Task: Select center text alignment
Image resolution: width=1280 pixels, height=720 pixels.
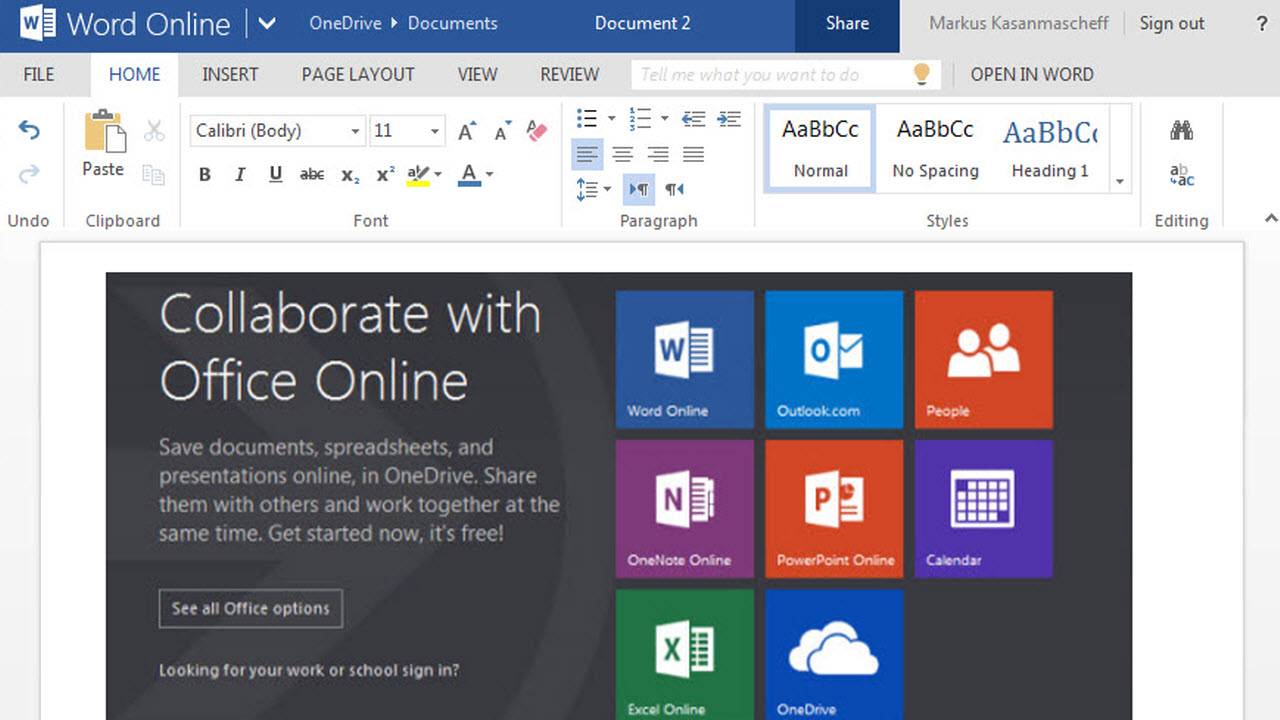Action: pyautogui.click(x=622, y=153)
